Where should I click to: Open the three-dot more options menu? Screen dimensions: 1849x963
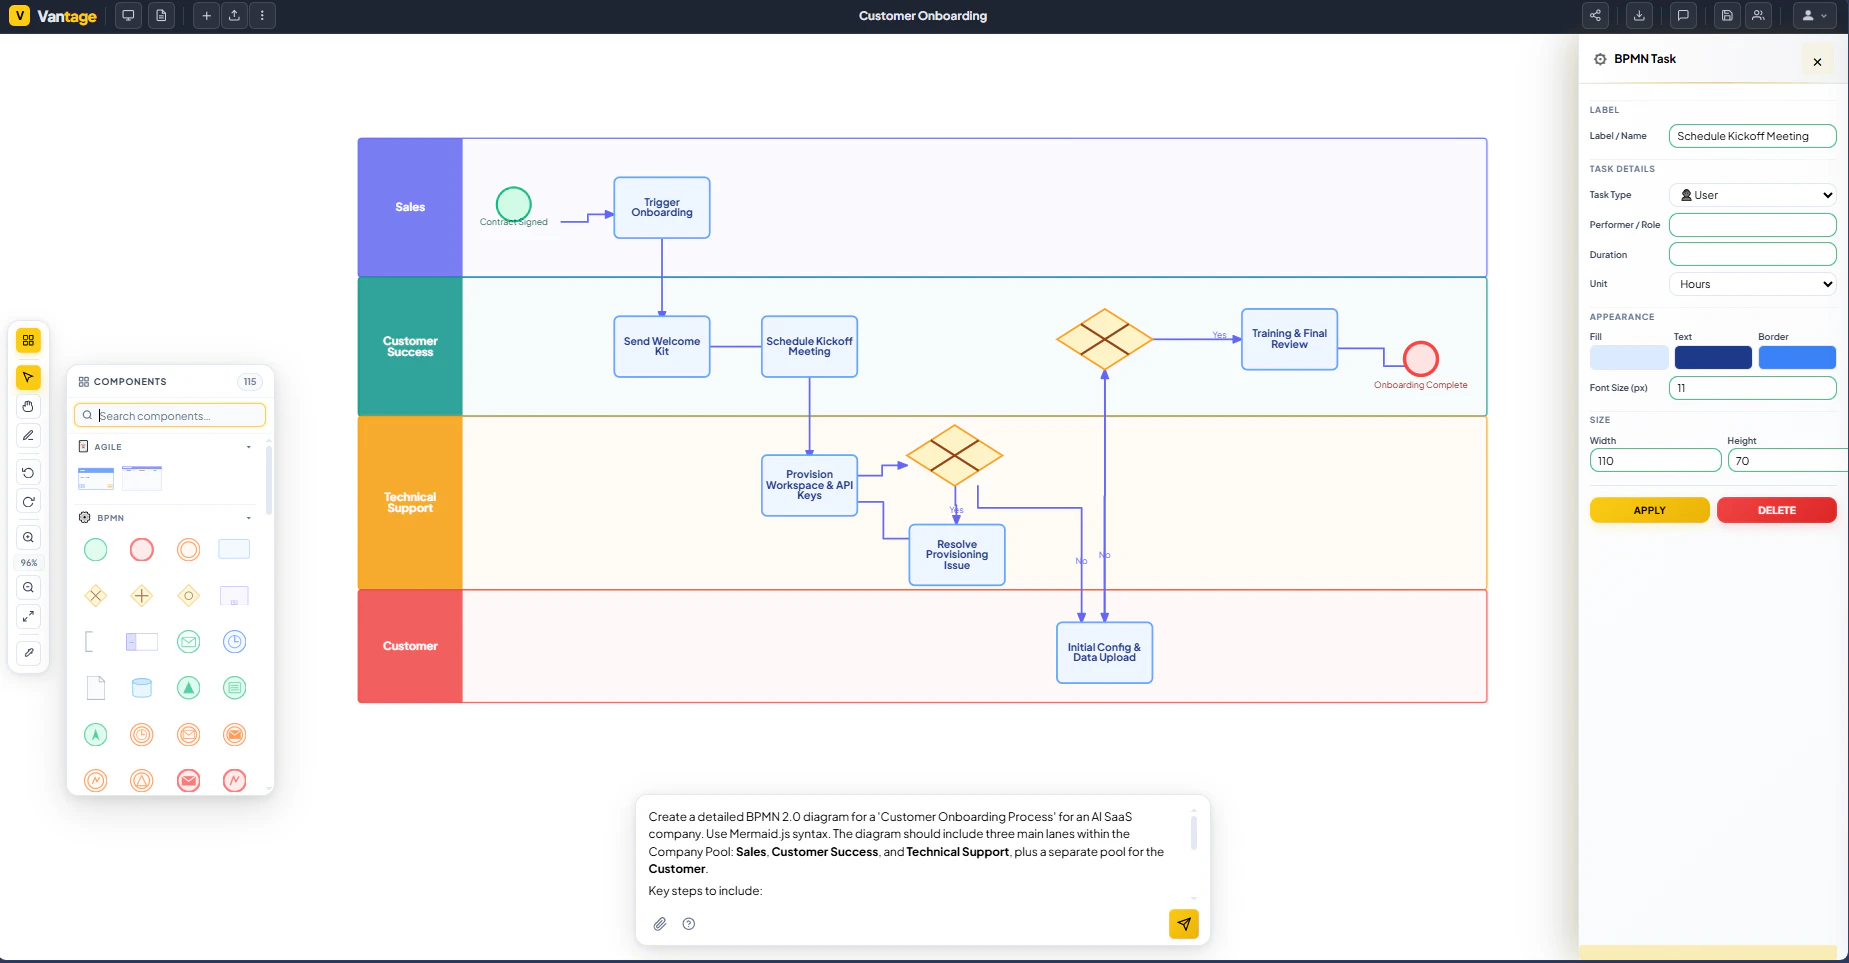click(x=262, y=16)
